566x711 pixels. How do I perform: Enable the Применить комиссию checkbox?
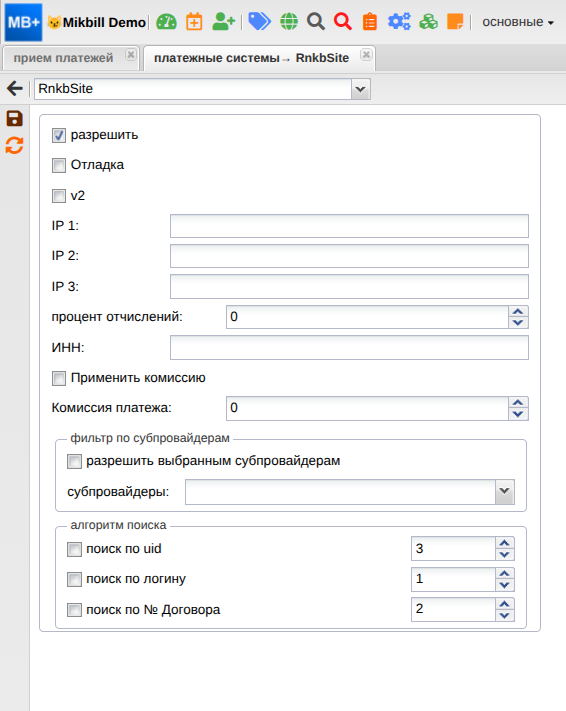pyautogui.click(x=59, y=378)
